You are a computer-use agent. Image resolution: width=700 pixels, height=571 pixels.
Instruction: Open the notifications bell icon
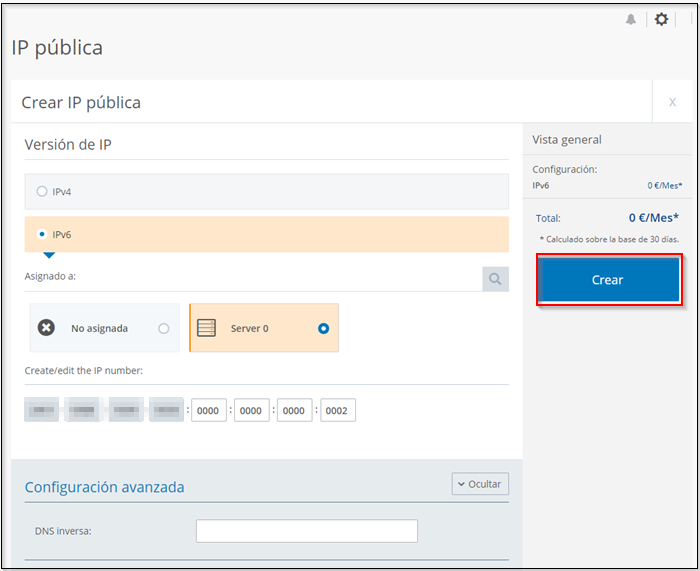(x=630, y=19)
